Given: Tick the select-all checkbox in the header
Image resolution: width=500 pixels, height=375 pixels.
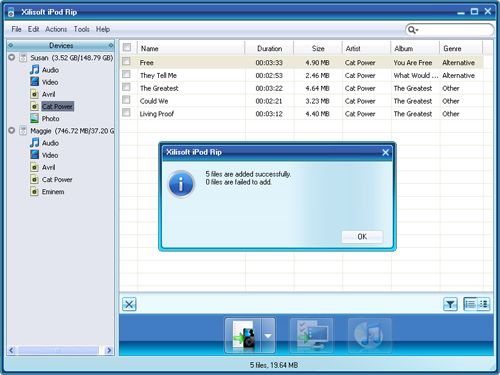Looking at the screenshot, I should [127, 47].
